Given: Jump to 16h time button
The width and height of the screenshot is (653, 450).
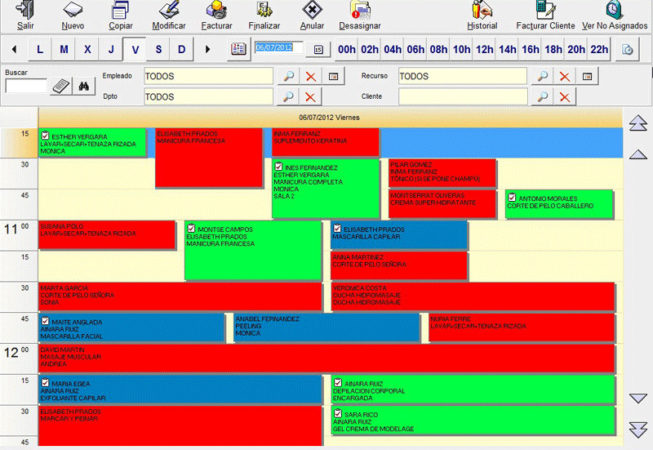Looking at the screenshot, I should [530, 50].
